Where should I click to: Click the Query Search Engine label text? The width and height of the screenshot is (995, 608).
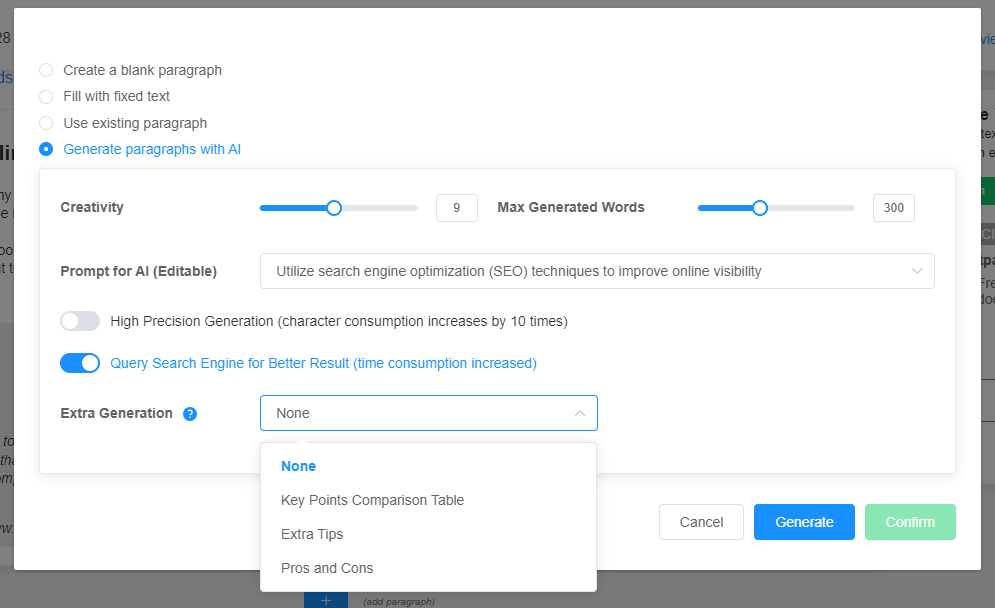pyautogui.click(x=324, y=363)
